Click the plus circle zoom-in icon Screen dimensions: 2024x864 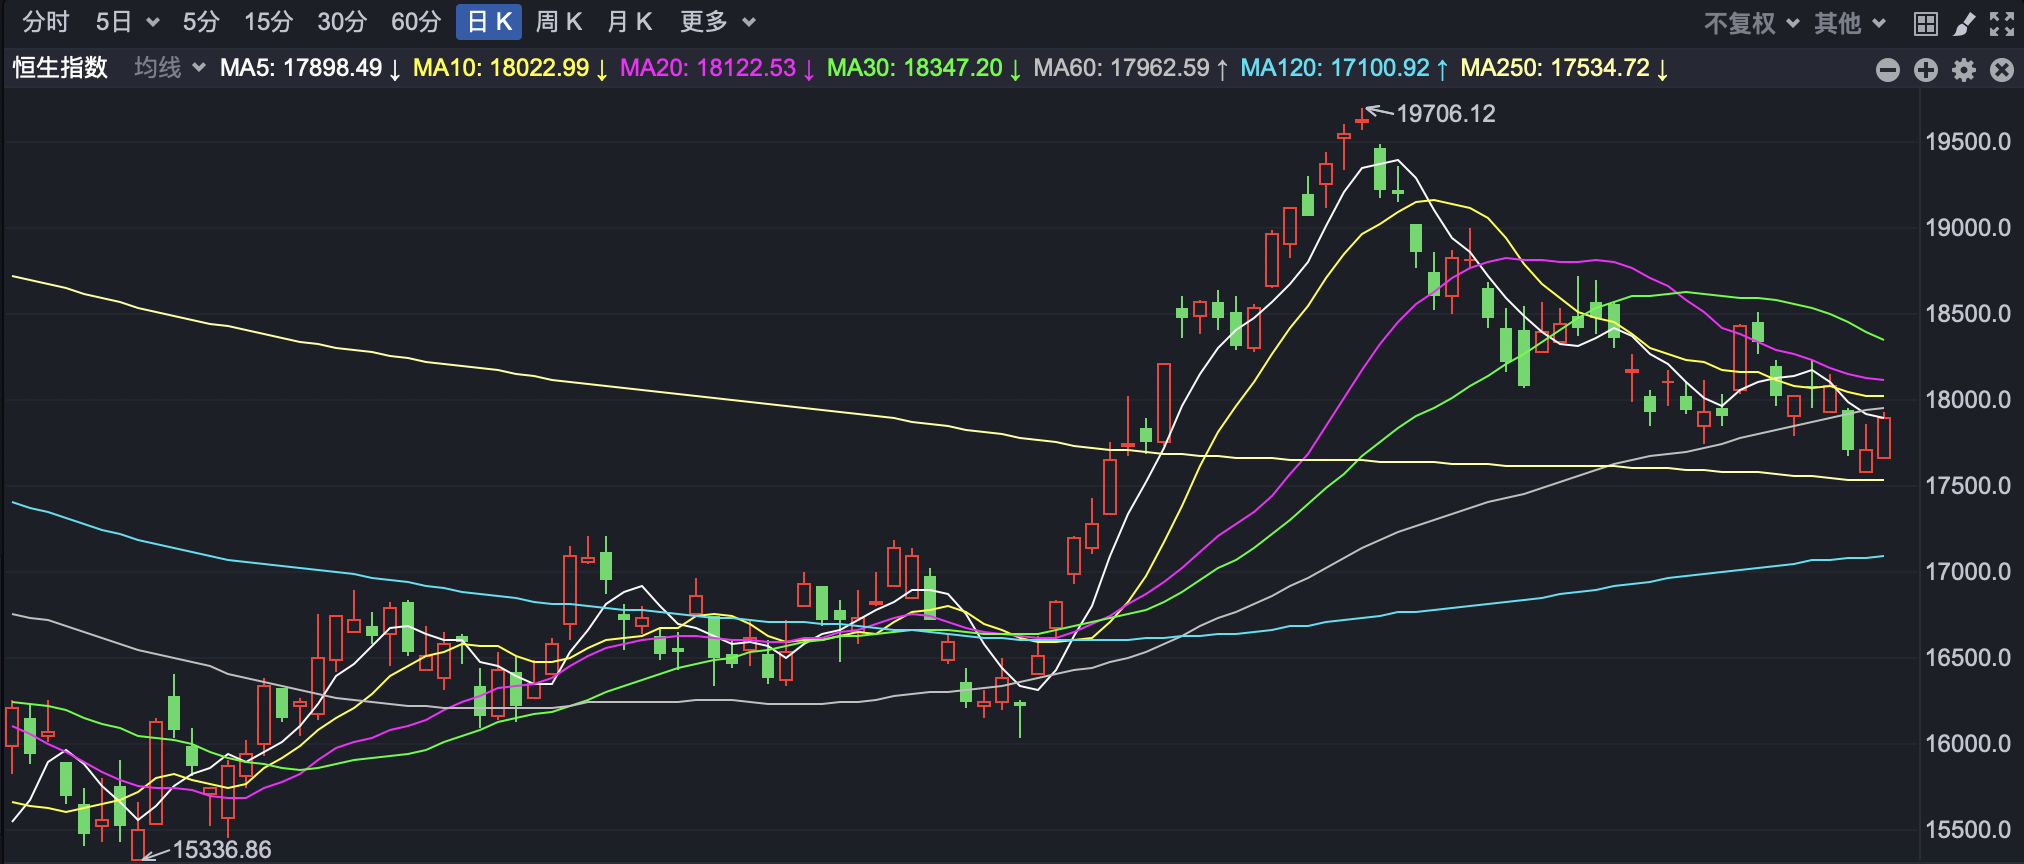[x=1925, y=69]
